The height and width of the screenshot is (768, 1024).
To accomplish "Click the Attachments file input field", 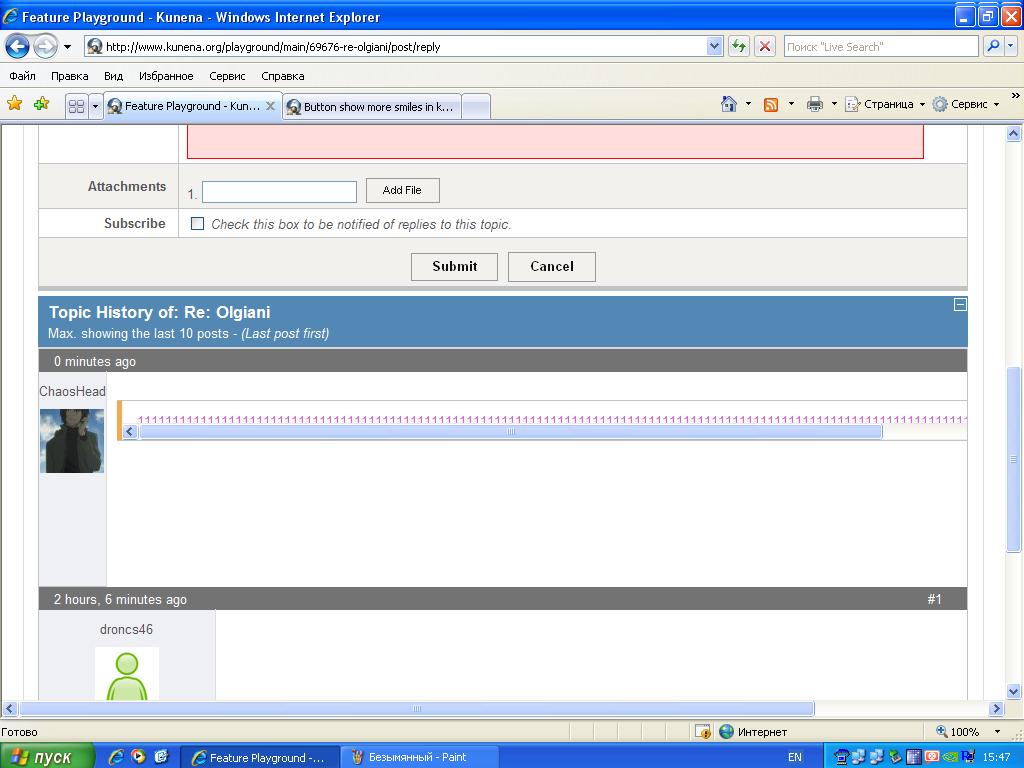I will [x=279, y=192].
